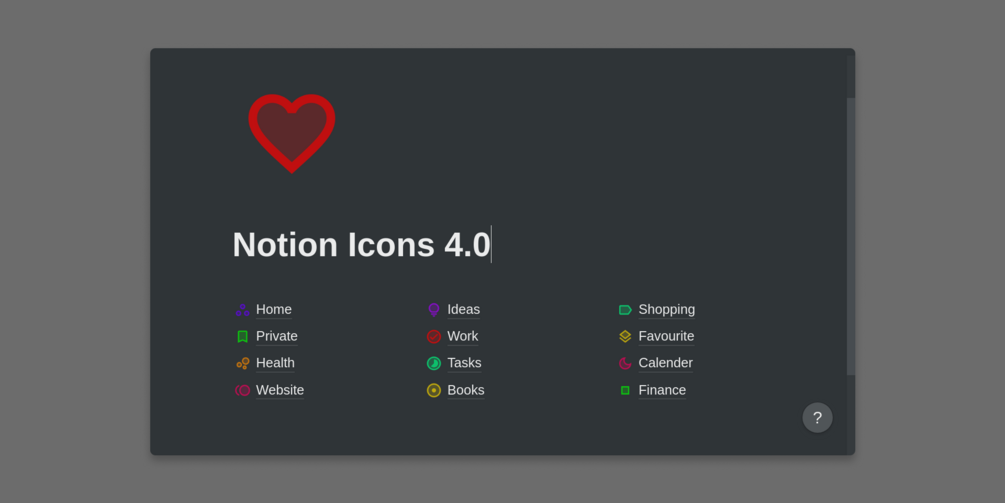Click the pink moon icon beside Calender
The height and width of the screenshot is (503, 1005).
[625, 363]
